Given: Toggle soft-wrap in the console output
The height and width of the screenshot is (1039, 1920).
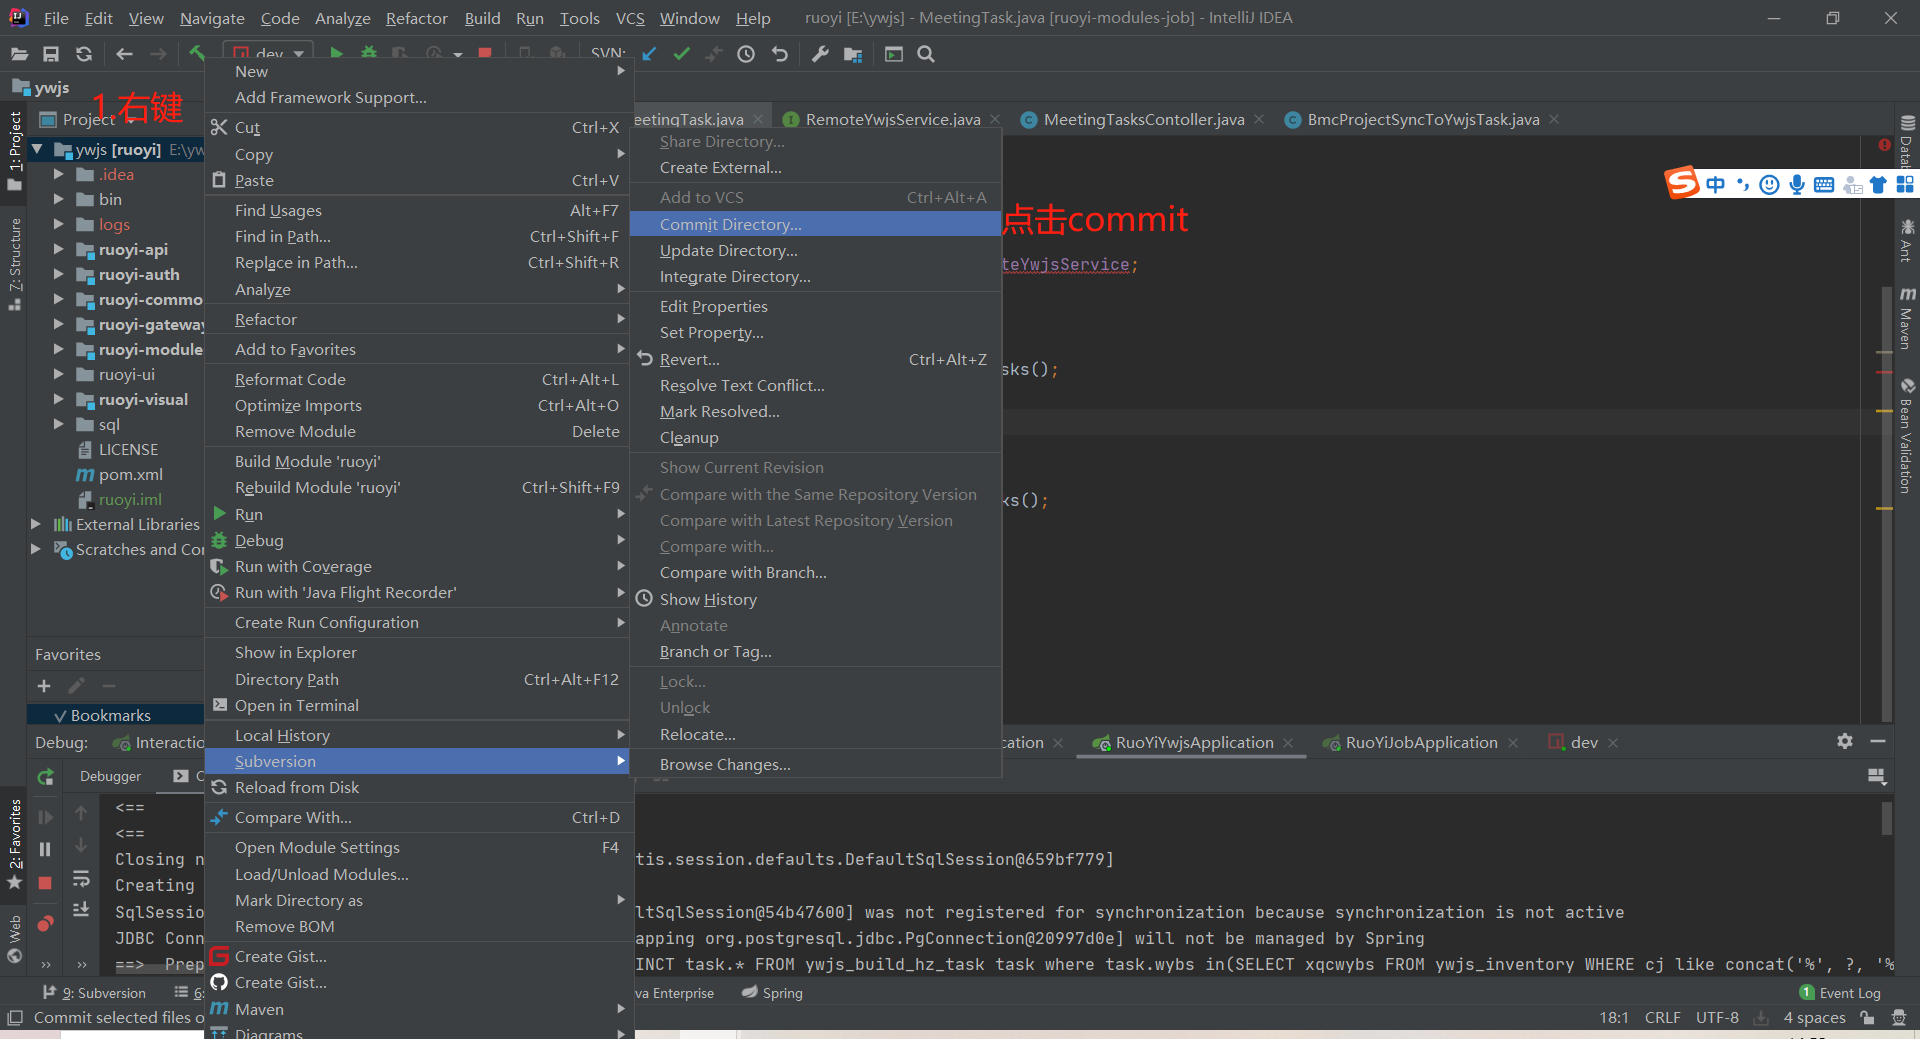Looking at the screenshot, I should 81,879.
